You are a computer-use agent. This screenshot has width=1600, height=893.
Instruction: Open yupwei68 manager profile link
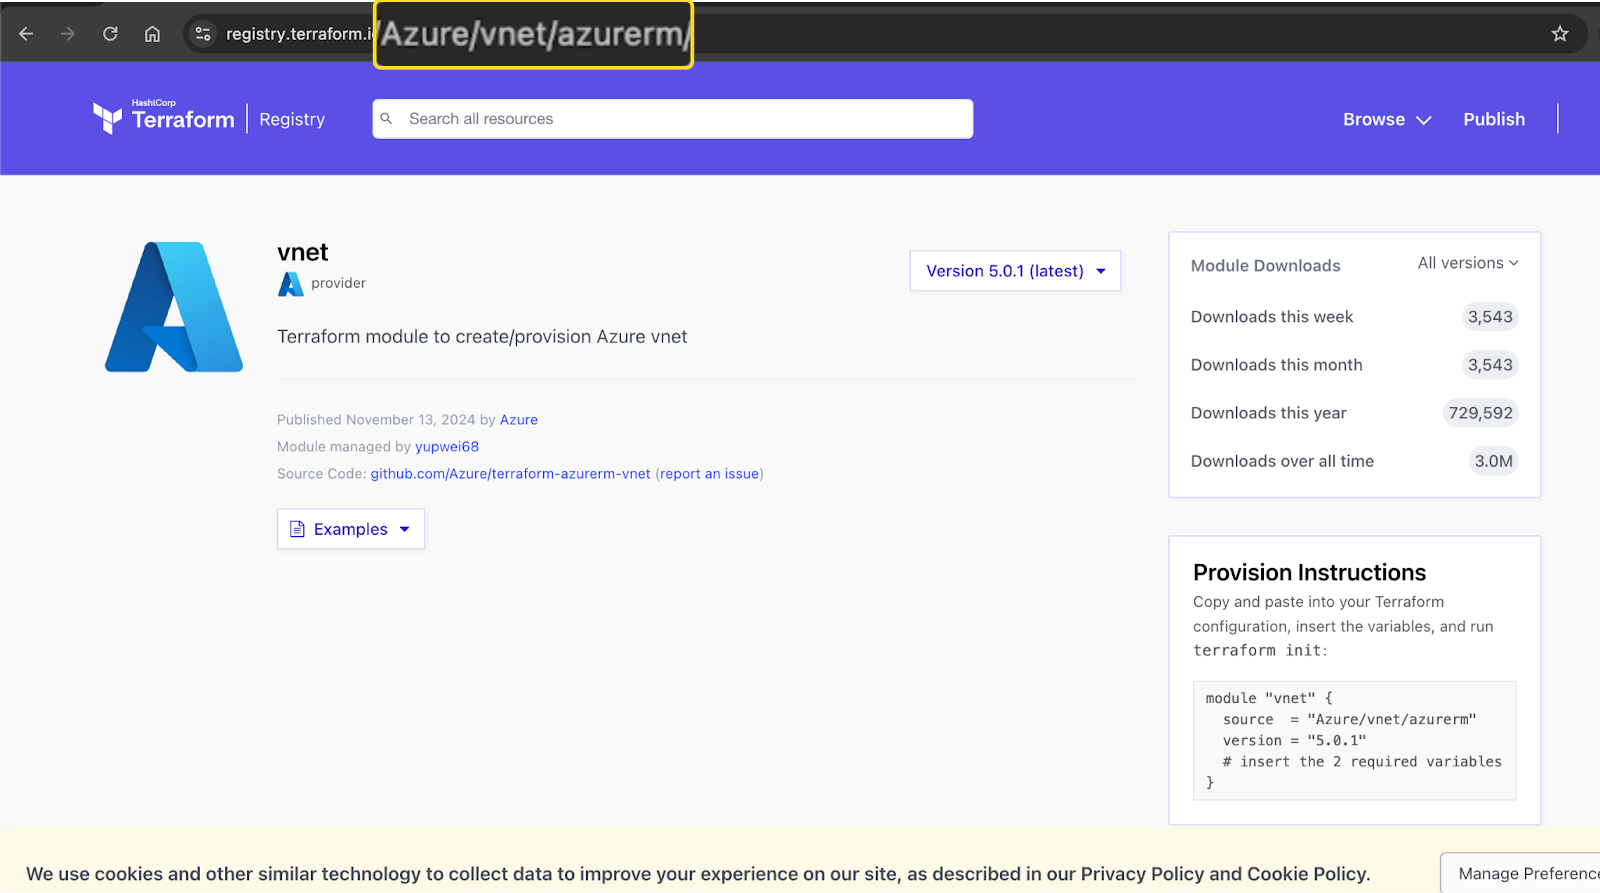[x=447, y=447]
